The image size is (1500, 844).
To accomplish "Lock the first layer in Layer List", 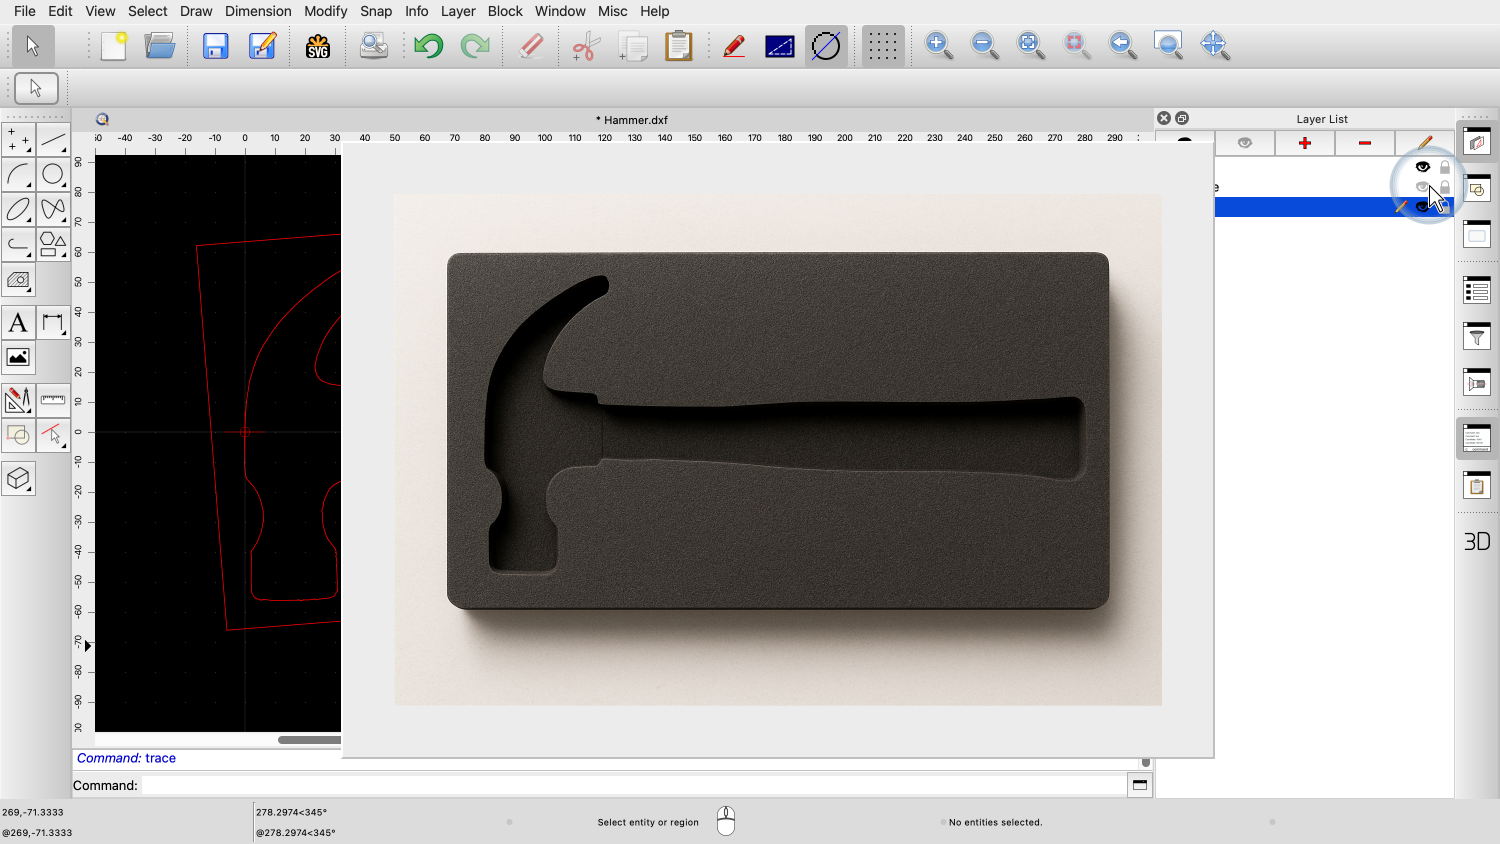I will (1445, 167).
